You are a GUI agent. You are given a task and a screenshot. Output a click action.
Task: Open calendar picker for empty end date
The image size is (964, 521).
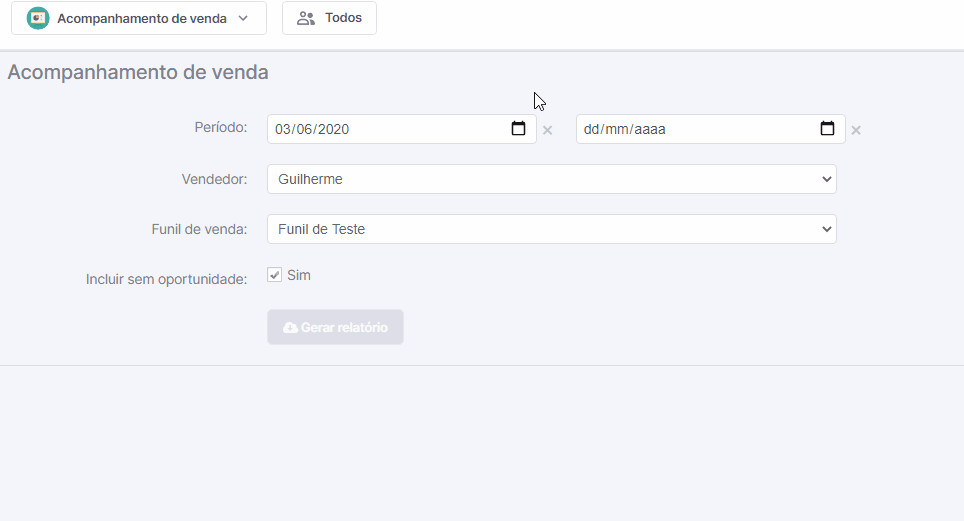click(828, 129)
